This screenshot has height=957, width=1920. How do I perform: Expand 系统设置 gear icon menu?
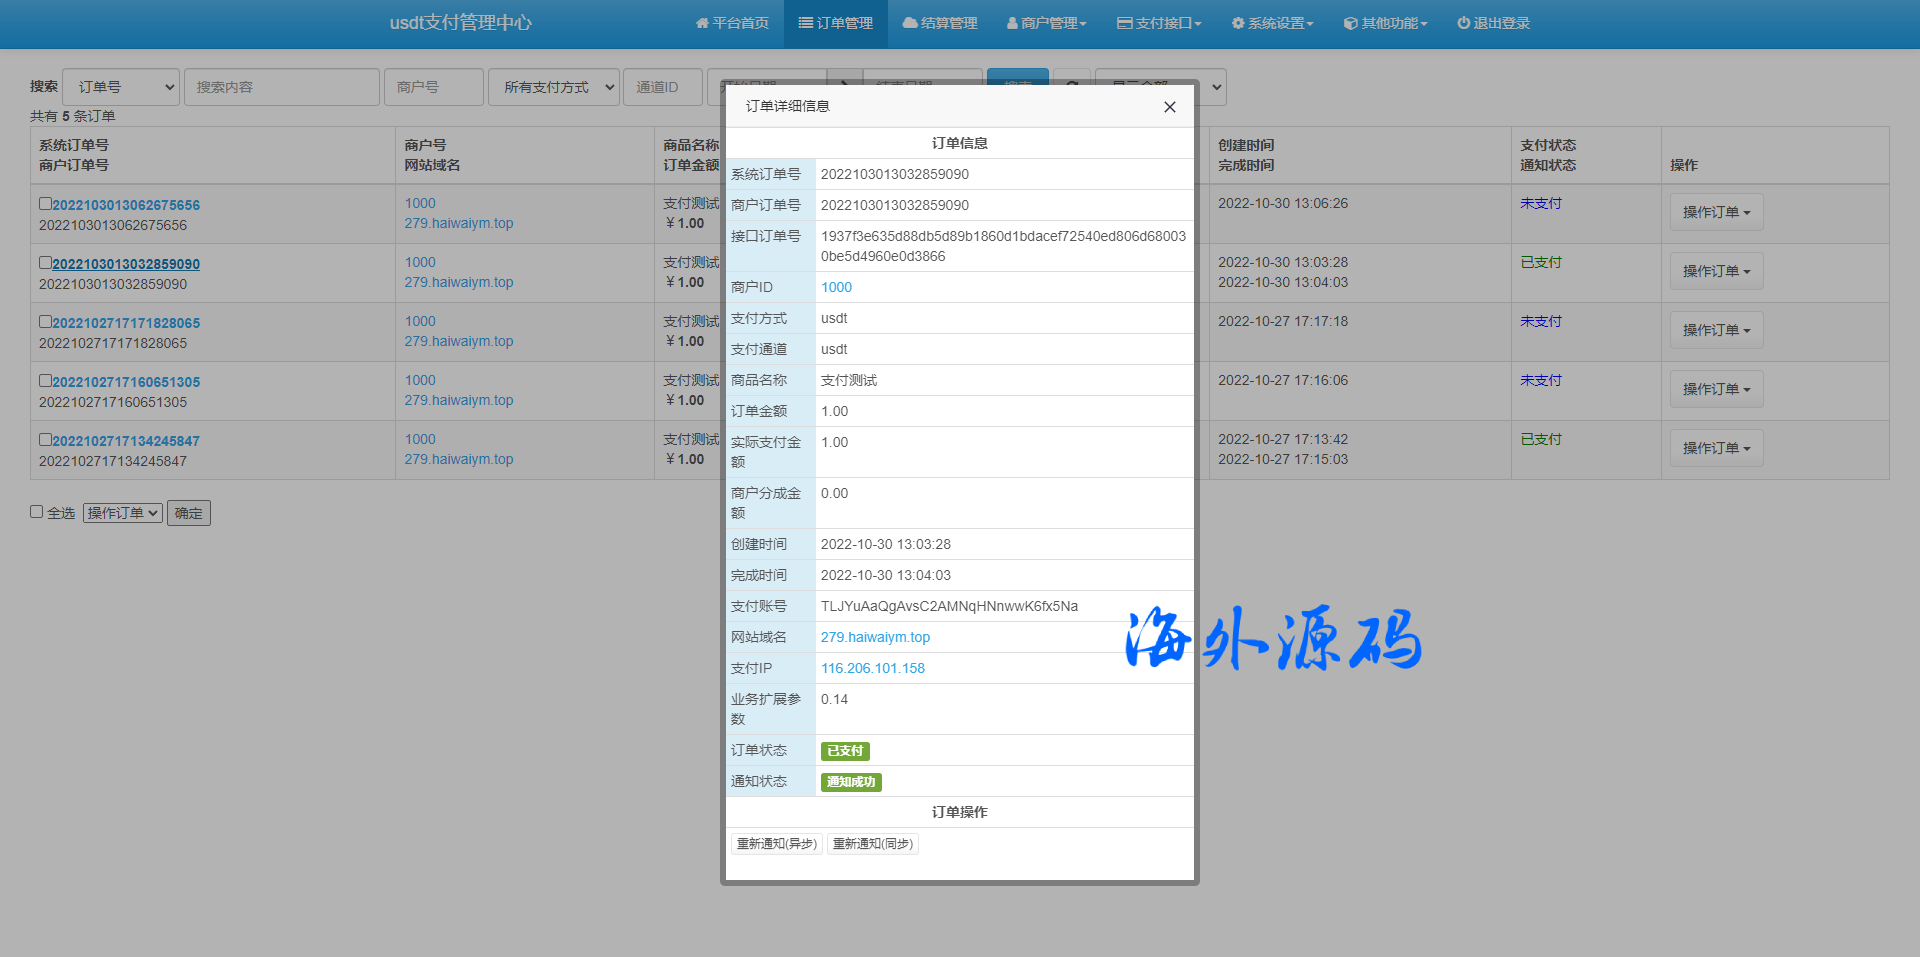1272,23
